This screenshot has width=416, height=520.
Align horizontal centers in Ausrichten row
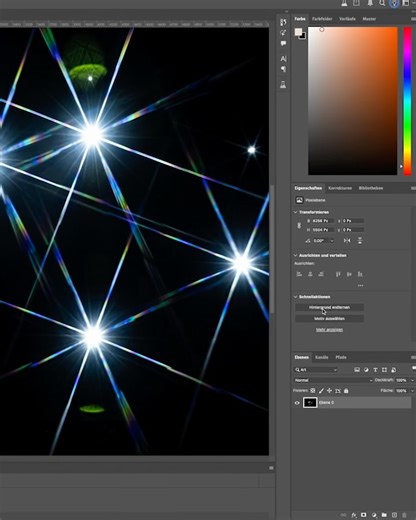[x=310, y=274]
